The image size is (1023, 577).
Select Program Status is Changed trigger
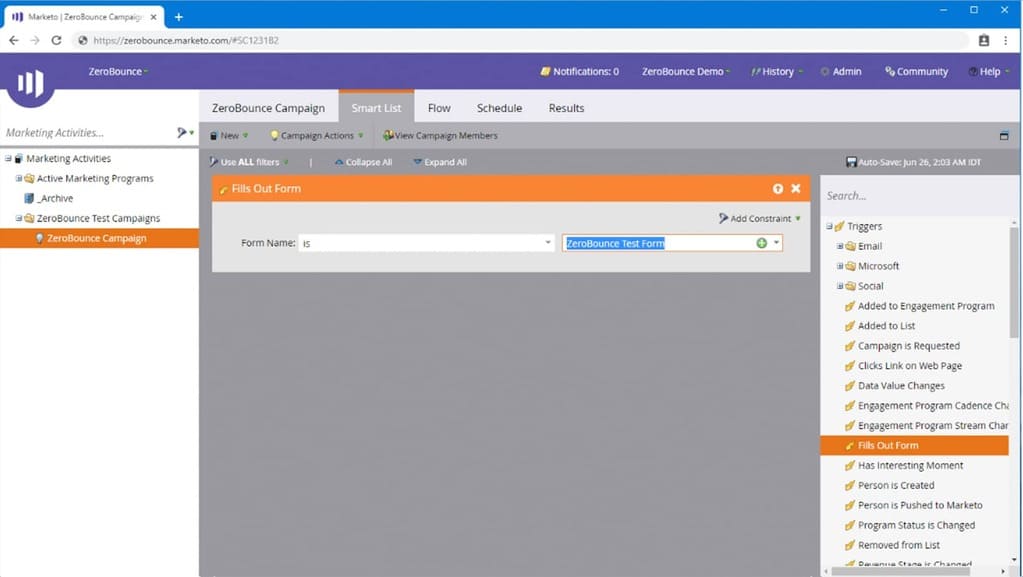[916, 525]
